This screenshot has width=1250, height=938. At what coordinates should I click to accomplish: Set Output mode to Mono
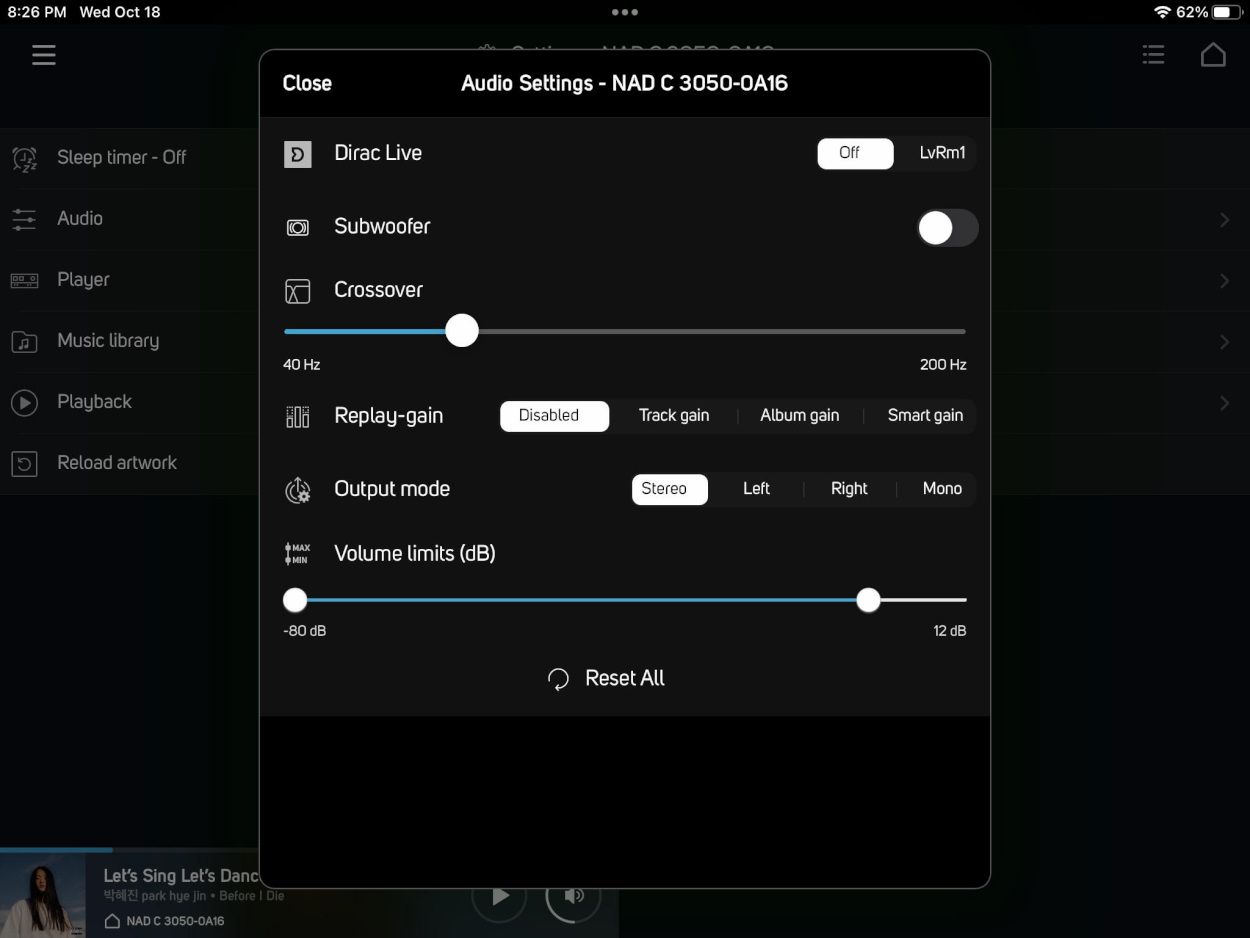(x=942, y=489)
